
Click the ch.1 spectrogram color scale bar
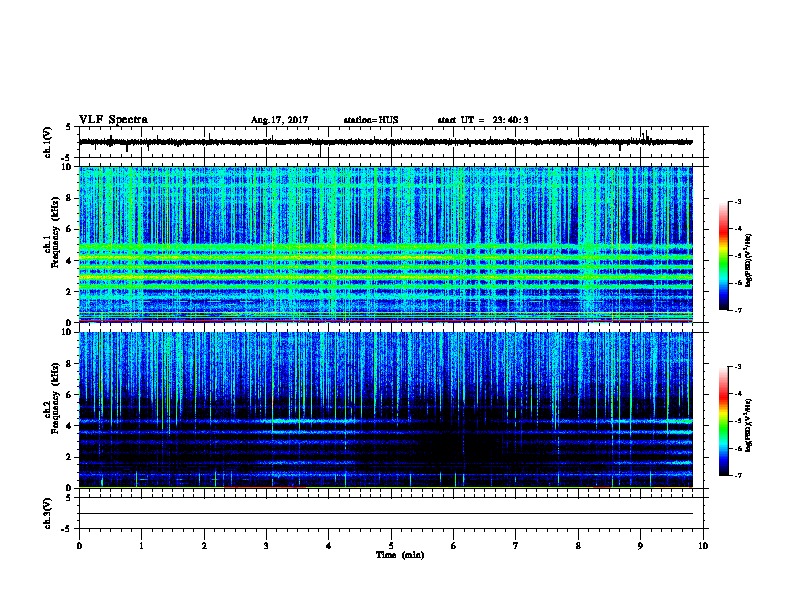tap(723, 256)
